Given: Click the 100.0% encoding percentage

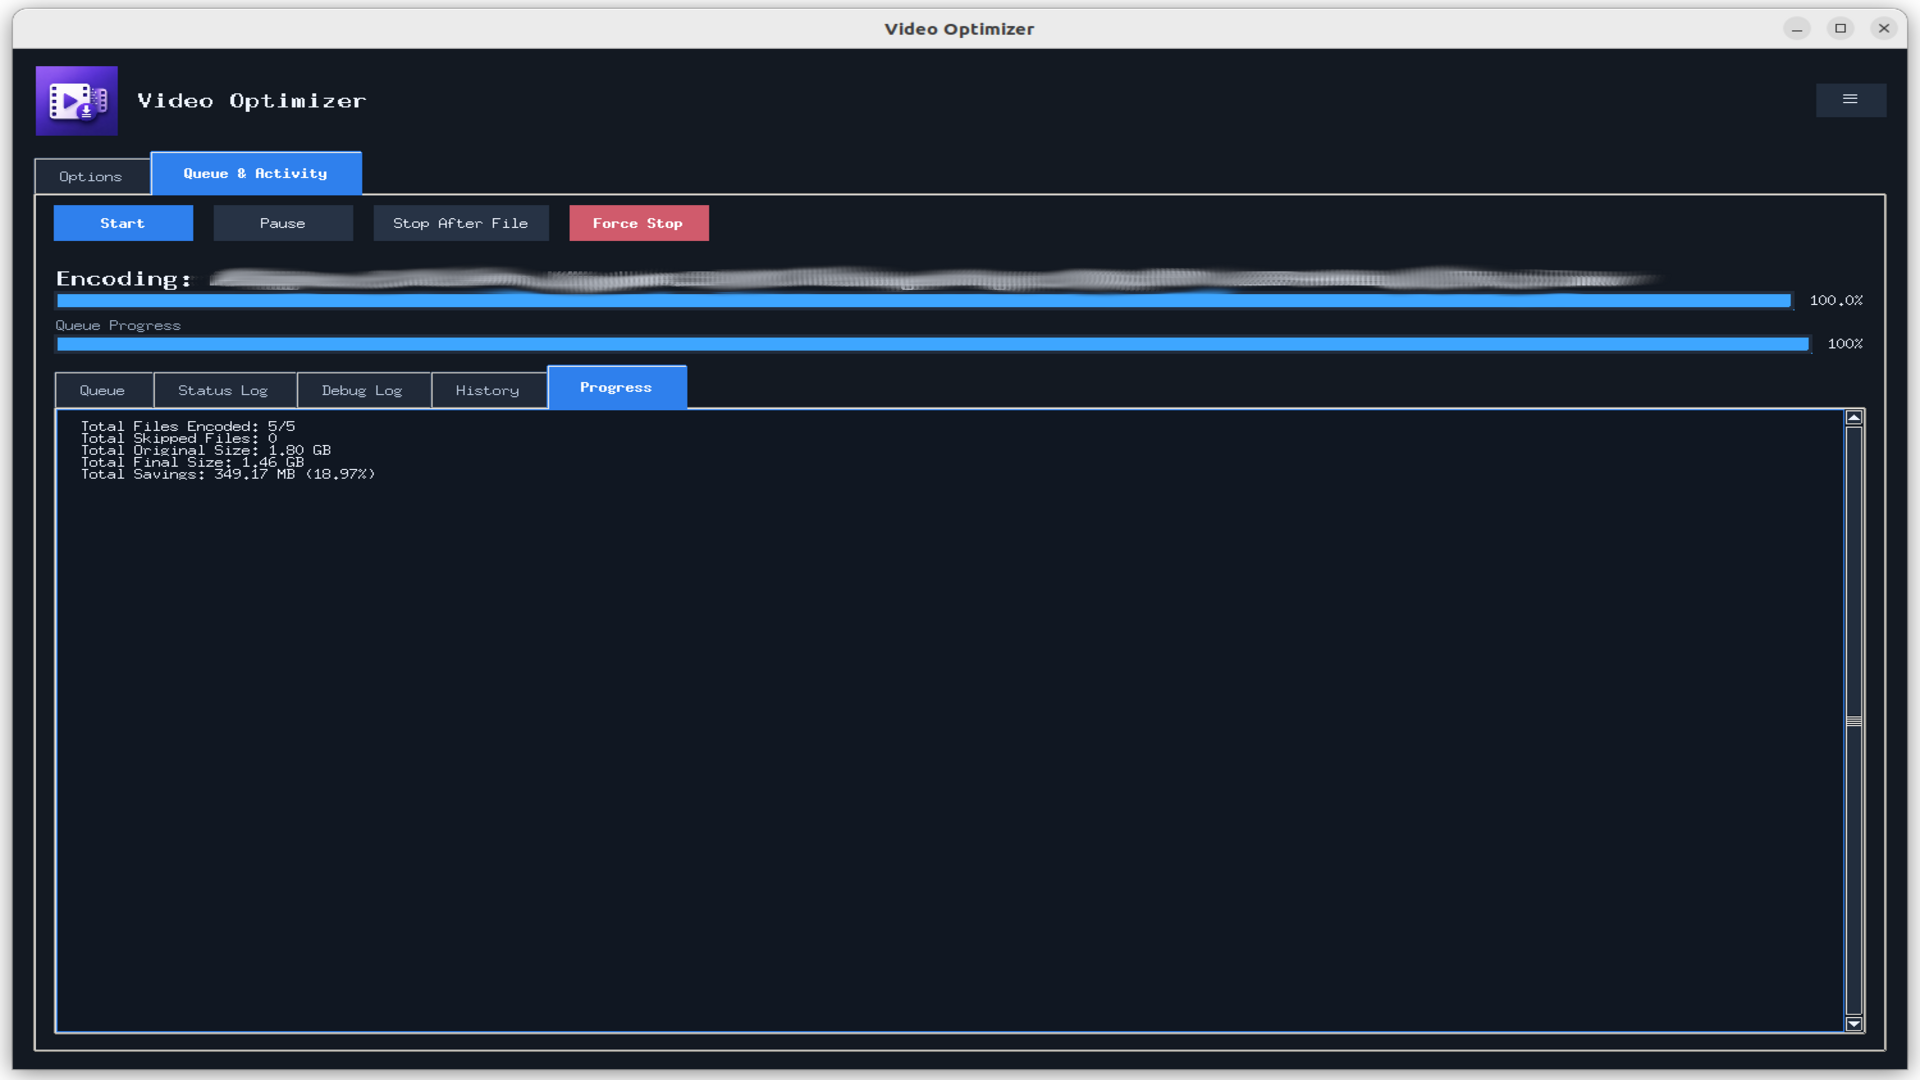Looking at the screenshot, I should [x=1836, y=301].
